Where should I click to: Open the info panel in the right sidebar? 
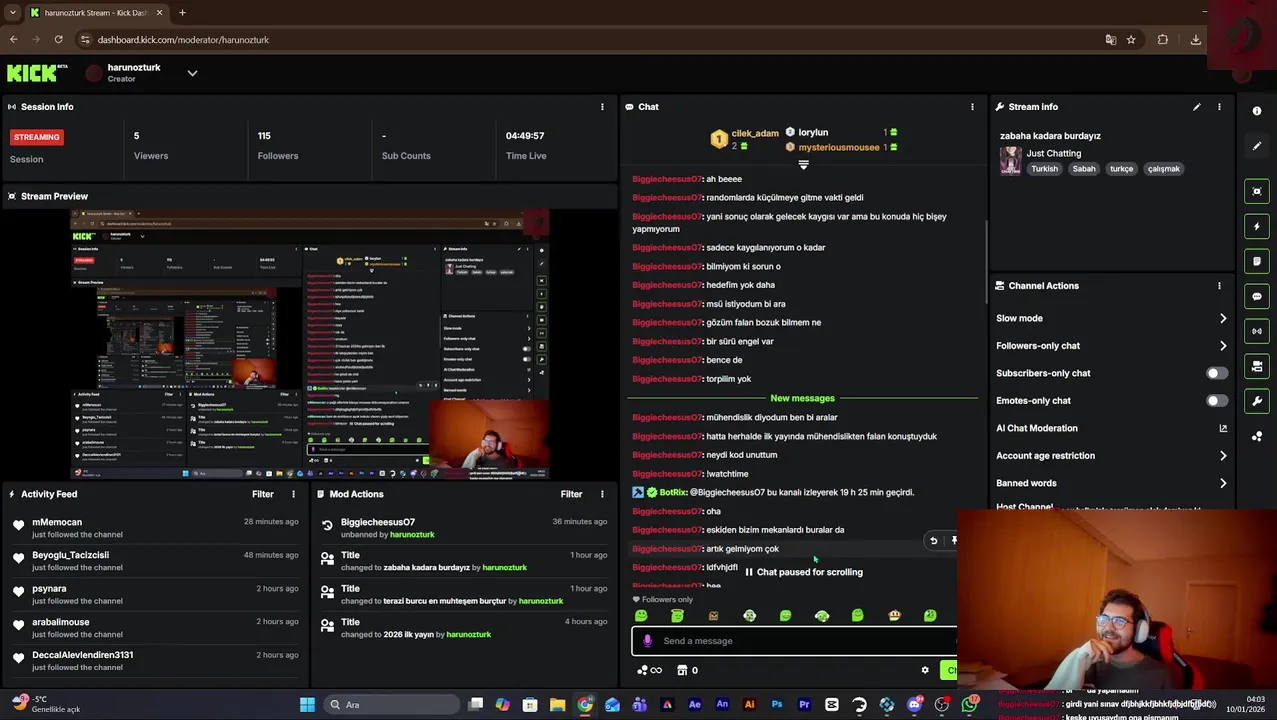point(1257,111)
